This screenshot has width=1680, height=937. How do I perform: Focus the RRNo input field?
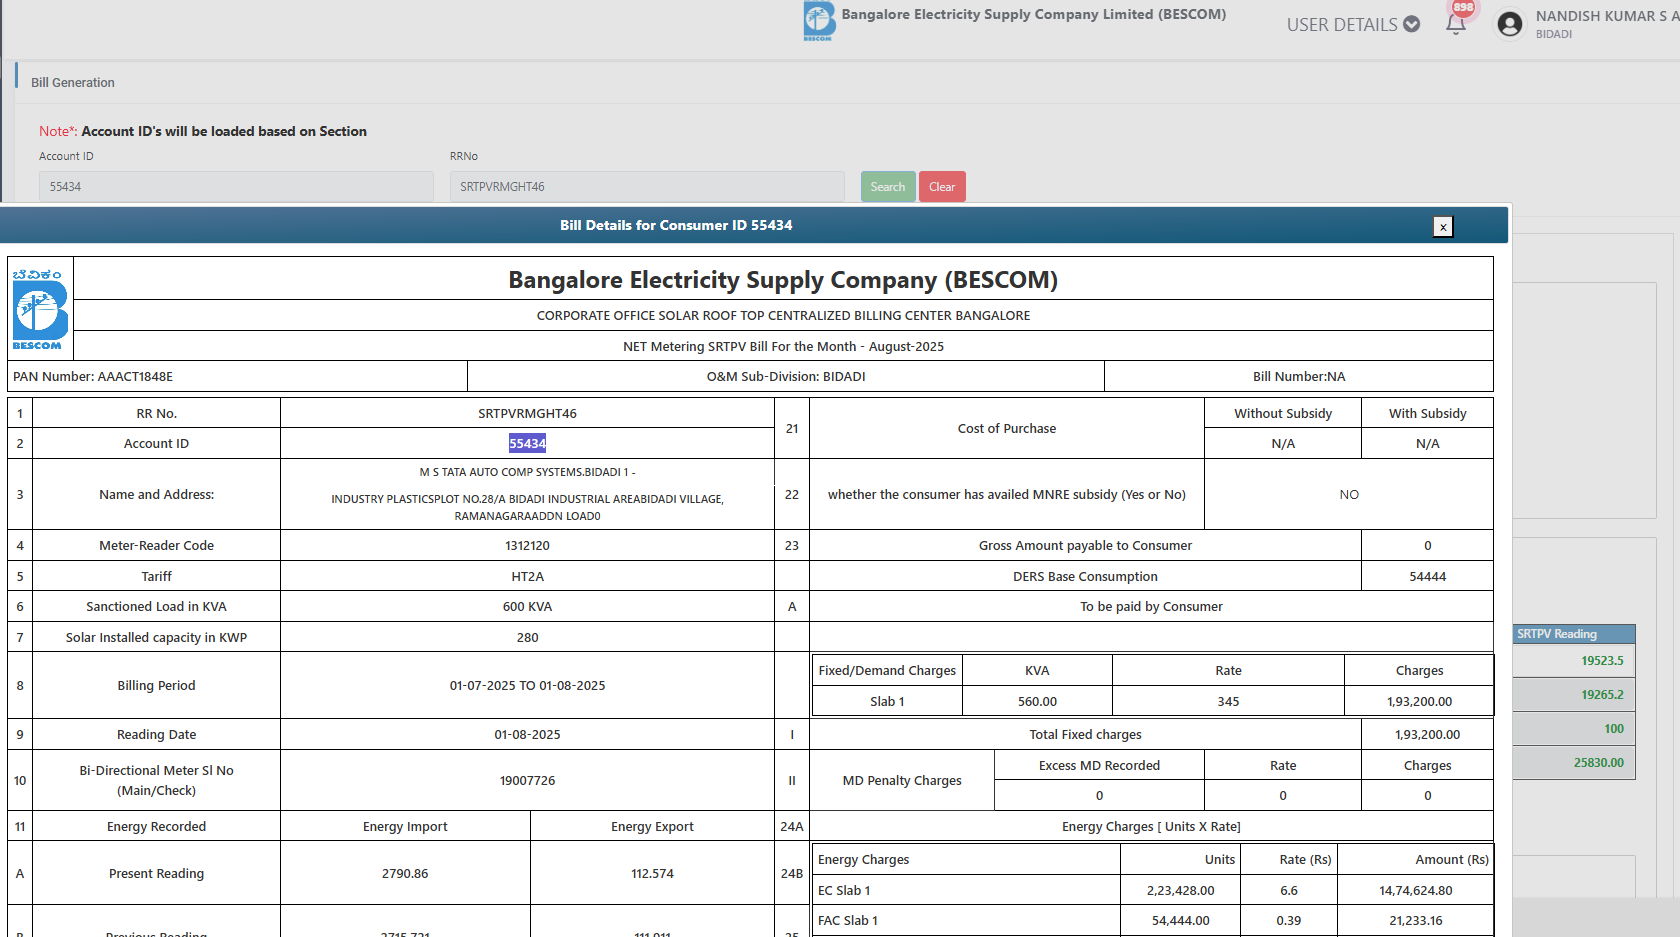click(x=647, y=187)
